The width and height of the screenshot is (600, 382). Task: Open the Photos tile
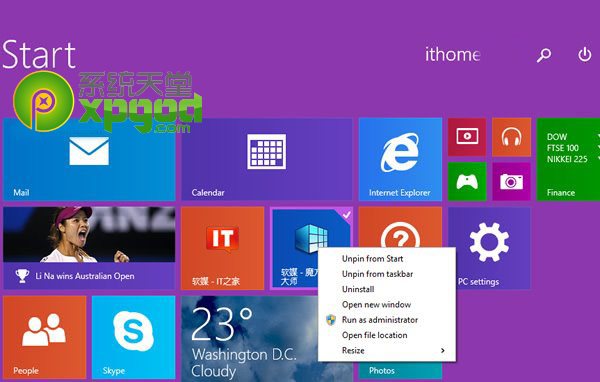pyautogui.click(x=400, y=370)
